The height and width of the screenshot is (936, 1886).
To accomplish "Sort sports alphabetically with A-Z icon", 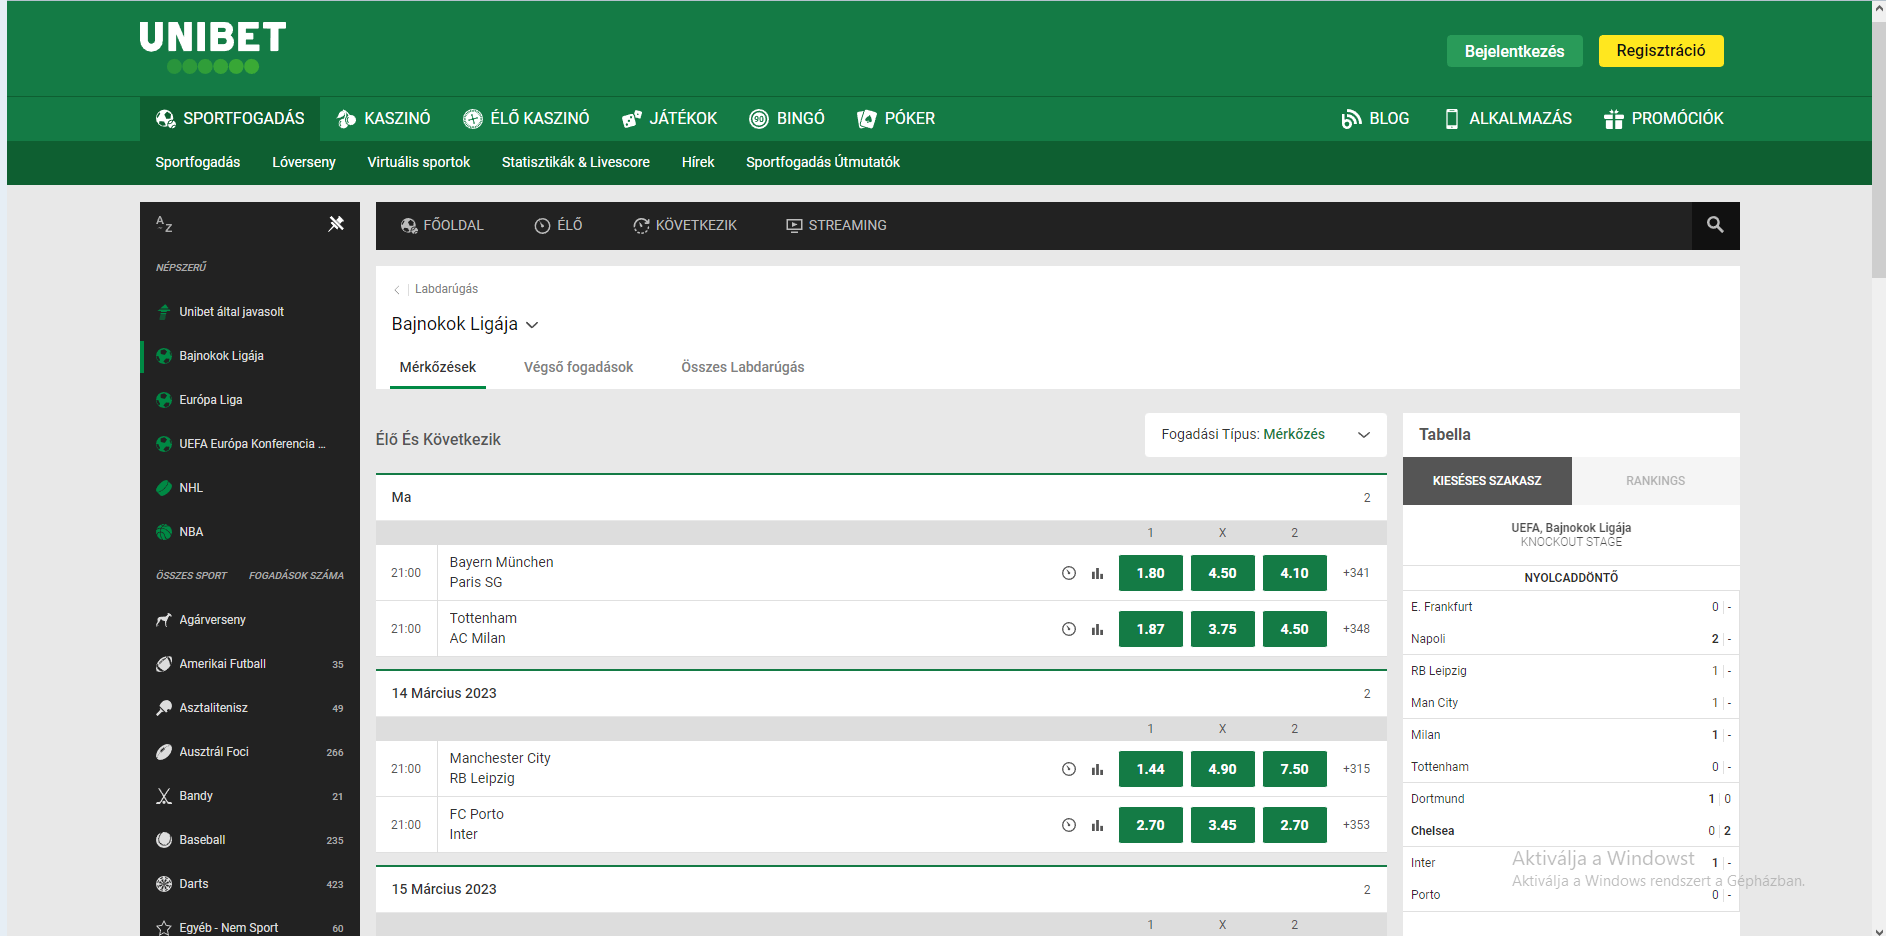I will 164,224.
